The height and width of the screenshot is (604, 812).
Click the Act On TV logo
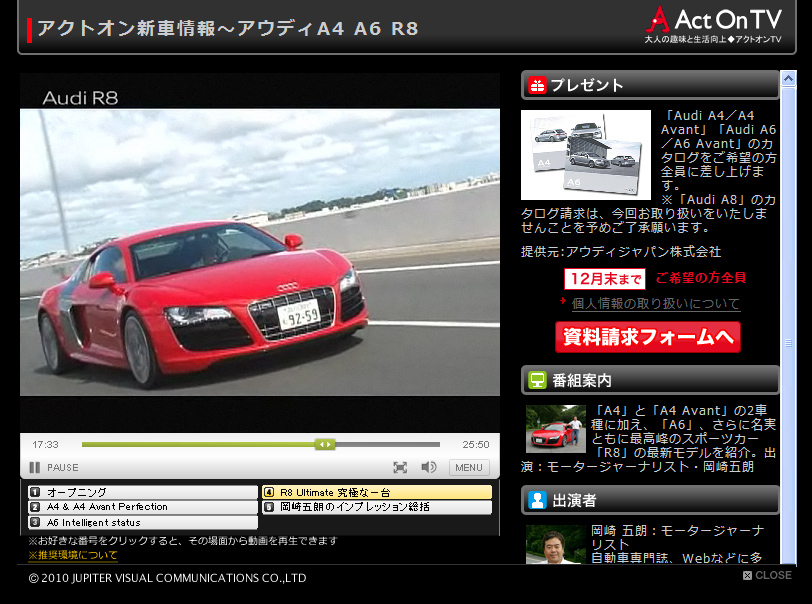click(714, 25)
